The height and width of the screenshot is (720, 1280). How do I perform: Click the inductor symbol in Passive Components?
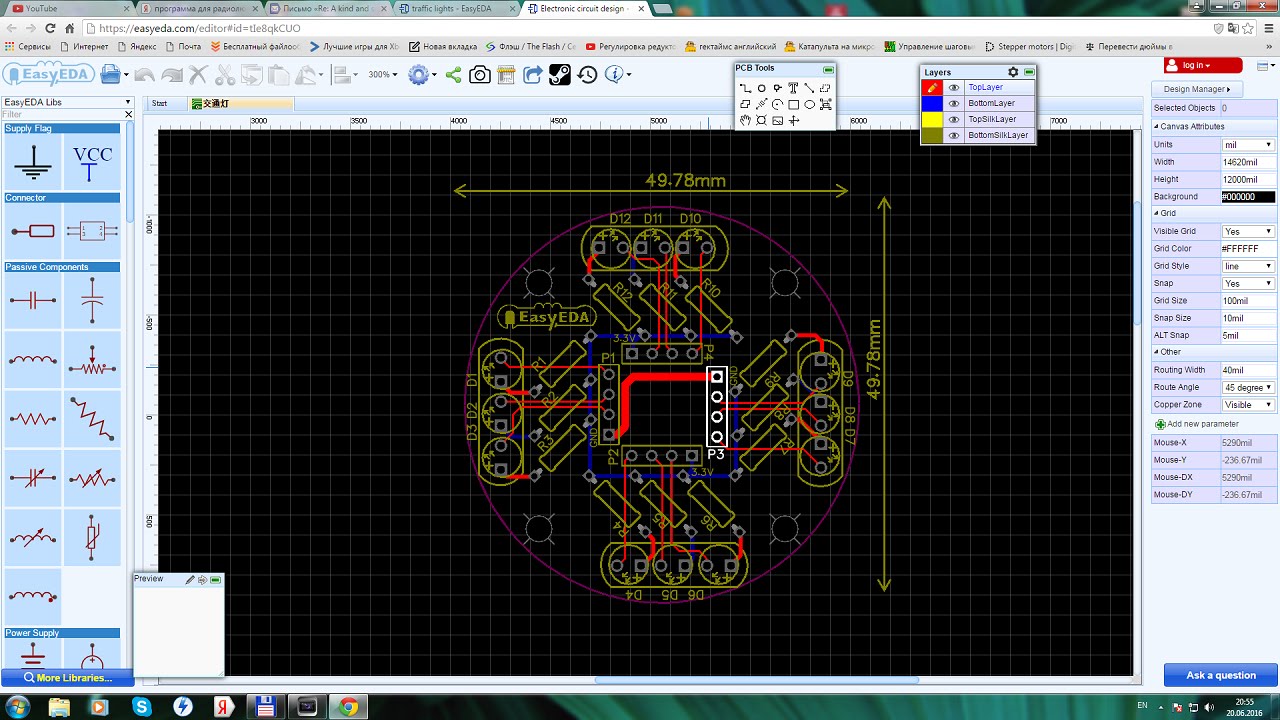point(33,359)
